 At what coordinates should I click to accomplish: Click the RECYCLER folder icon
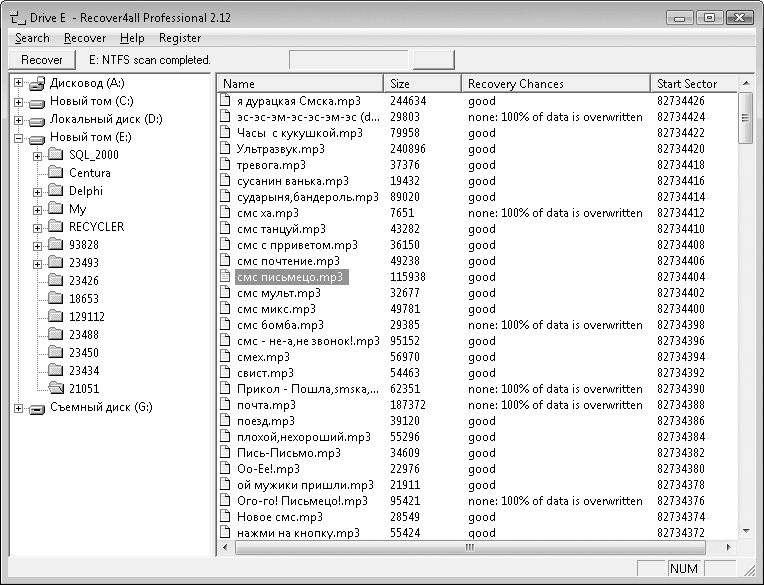click(56, 226)
